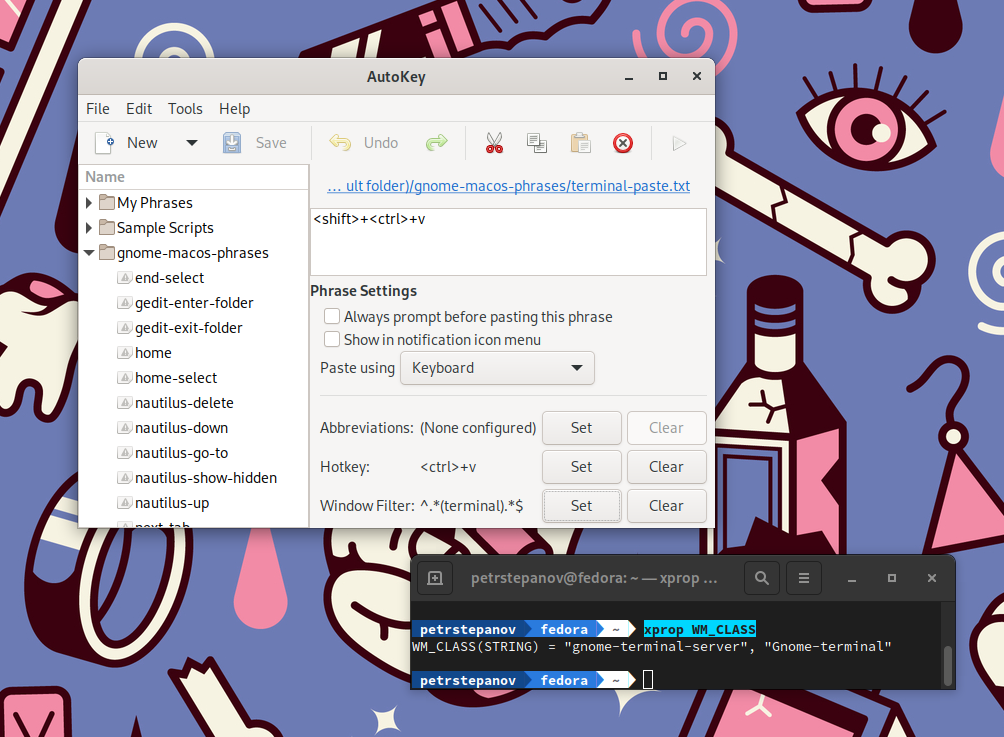Click Clear for Abbreviations
This screenshot has height=737, width=1004.
(x=666, y=428)
